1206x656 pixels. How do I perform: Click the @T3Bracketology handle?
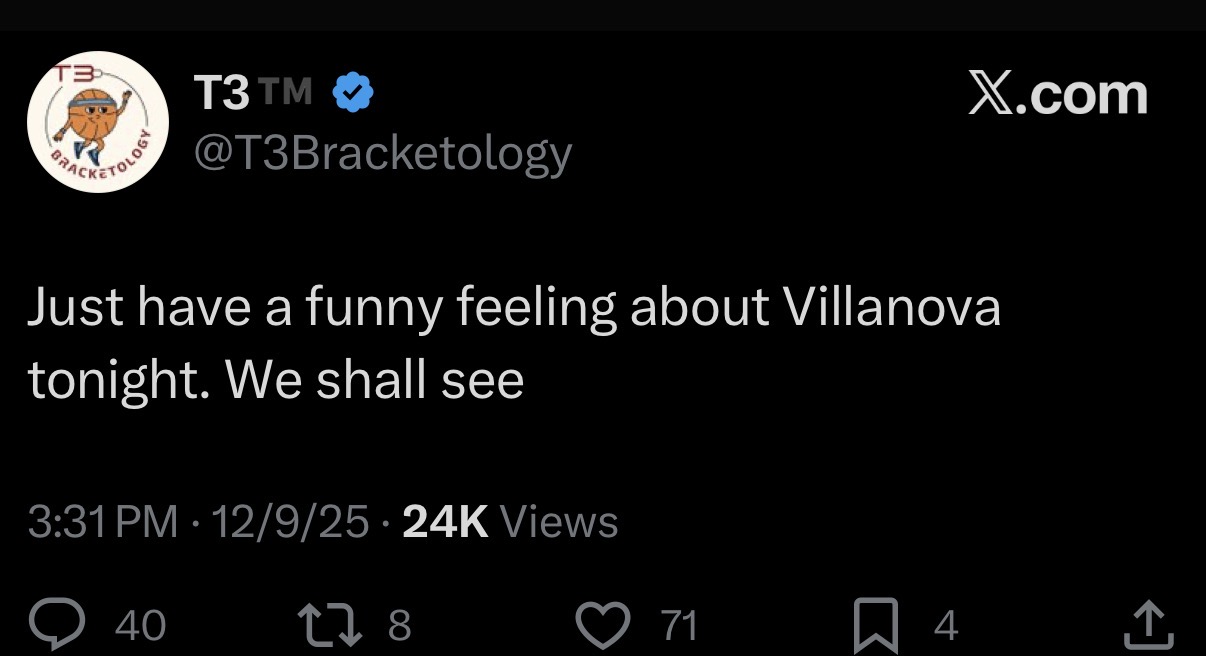(382, 153)
